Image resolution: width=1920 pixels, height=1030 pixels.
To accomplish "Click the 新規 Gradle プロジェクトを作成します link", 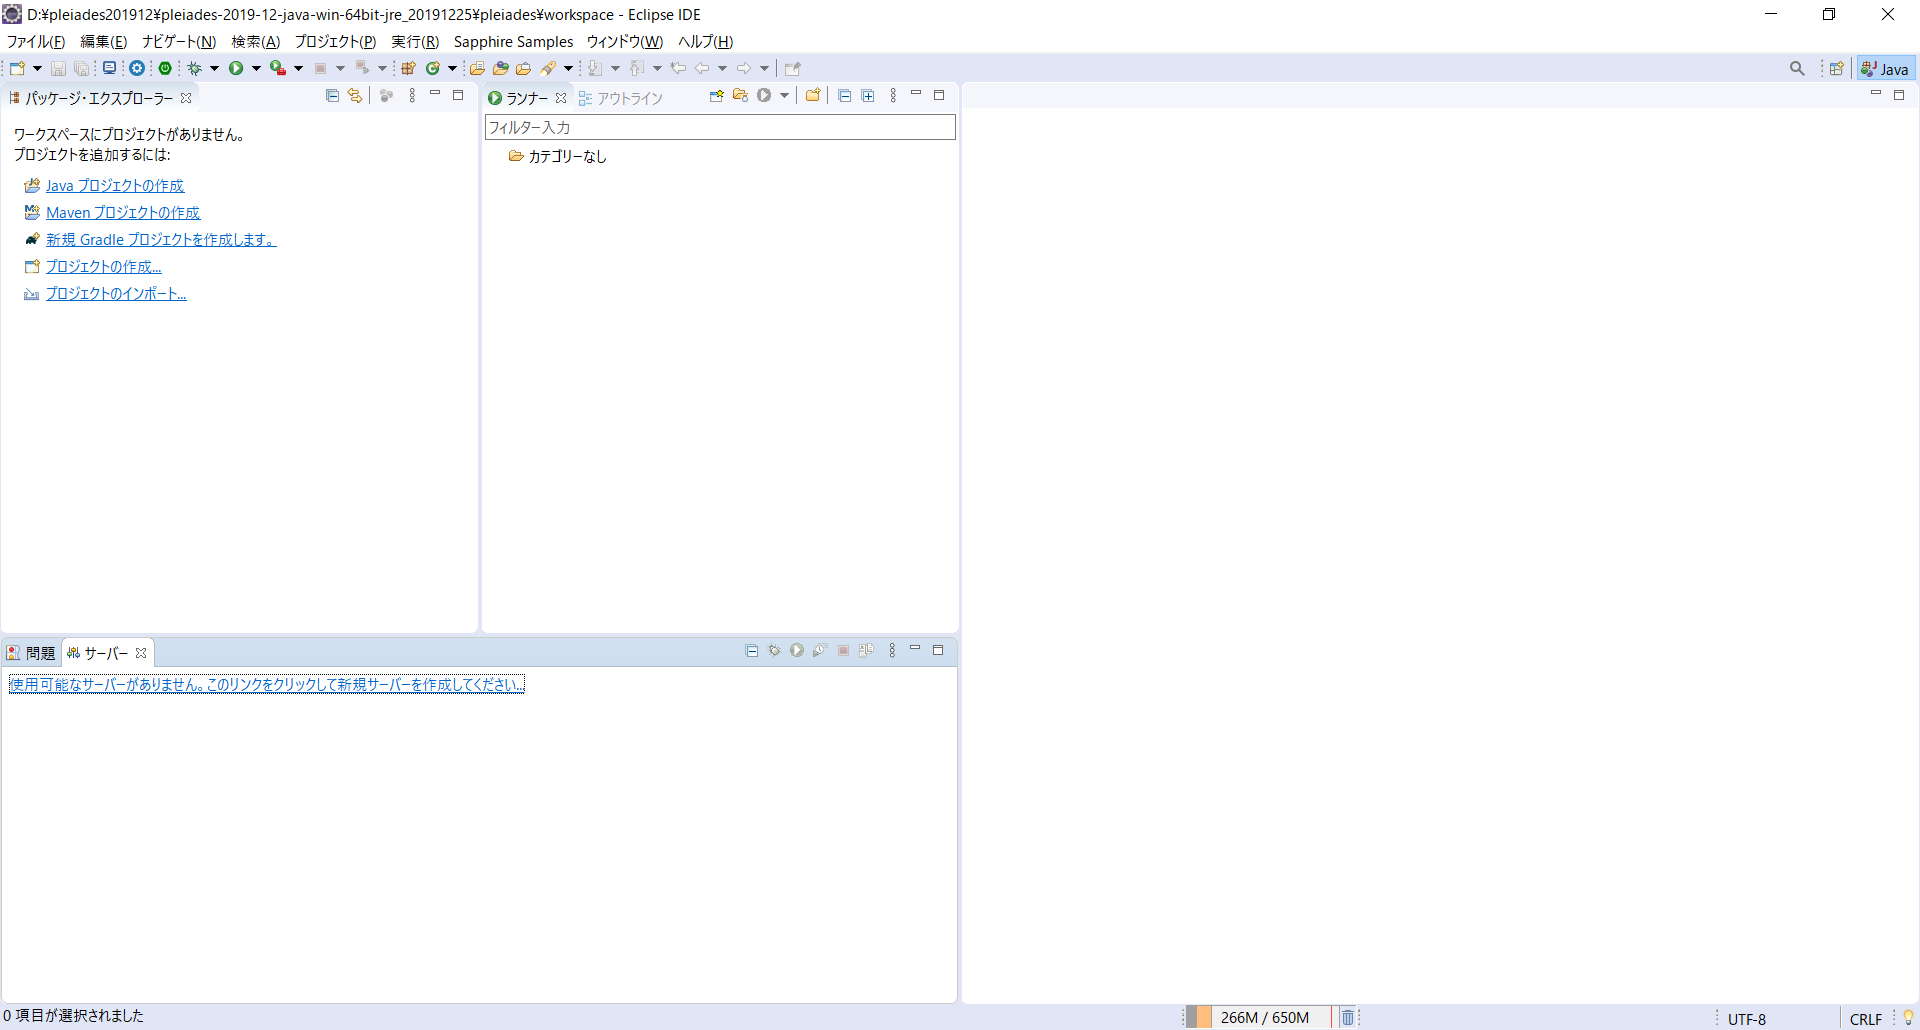I will click(x=161, y=240).
